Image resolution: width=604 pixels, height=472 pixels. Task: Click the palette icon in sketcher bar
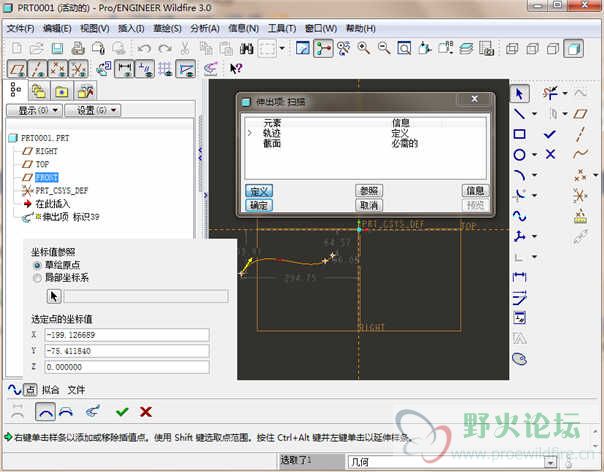click(x=520, y=359)
